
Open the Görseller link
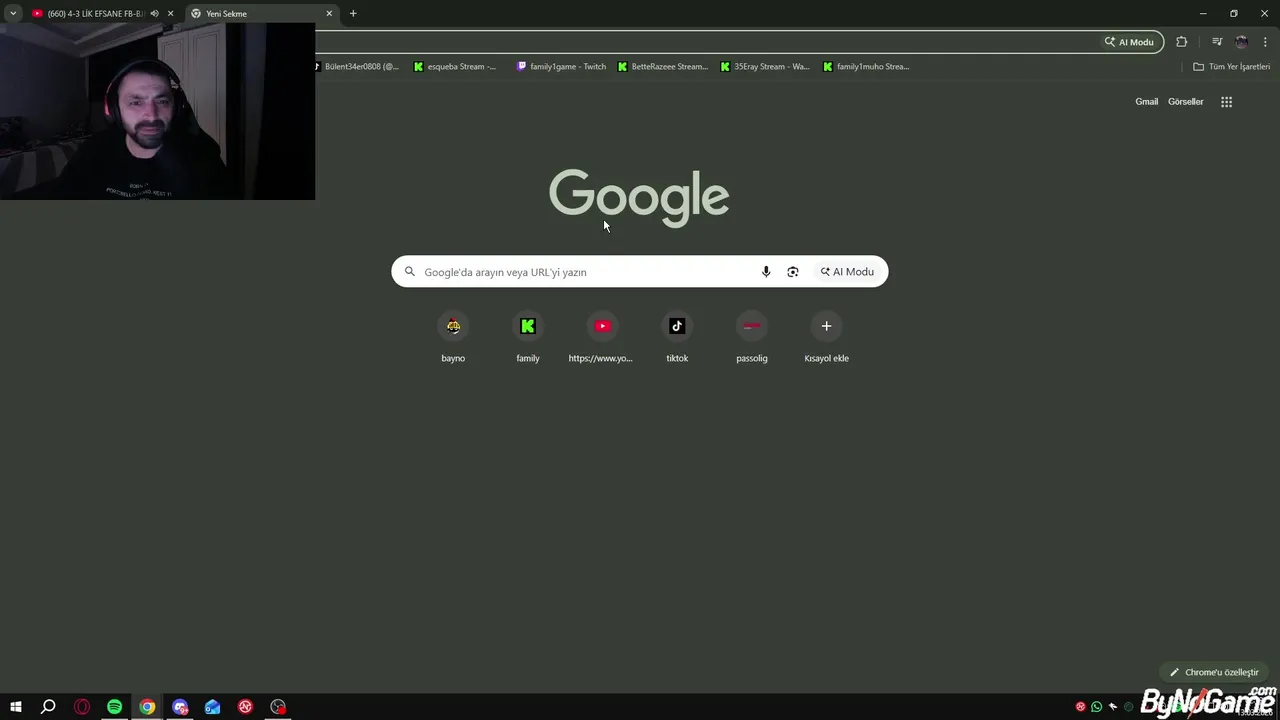coord(1185,102)
